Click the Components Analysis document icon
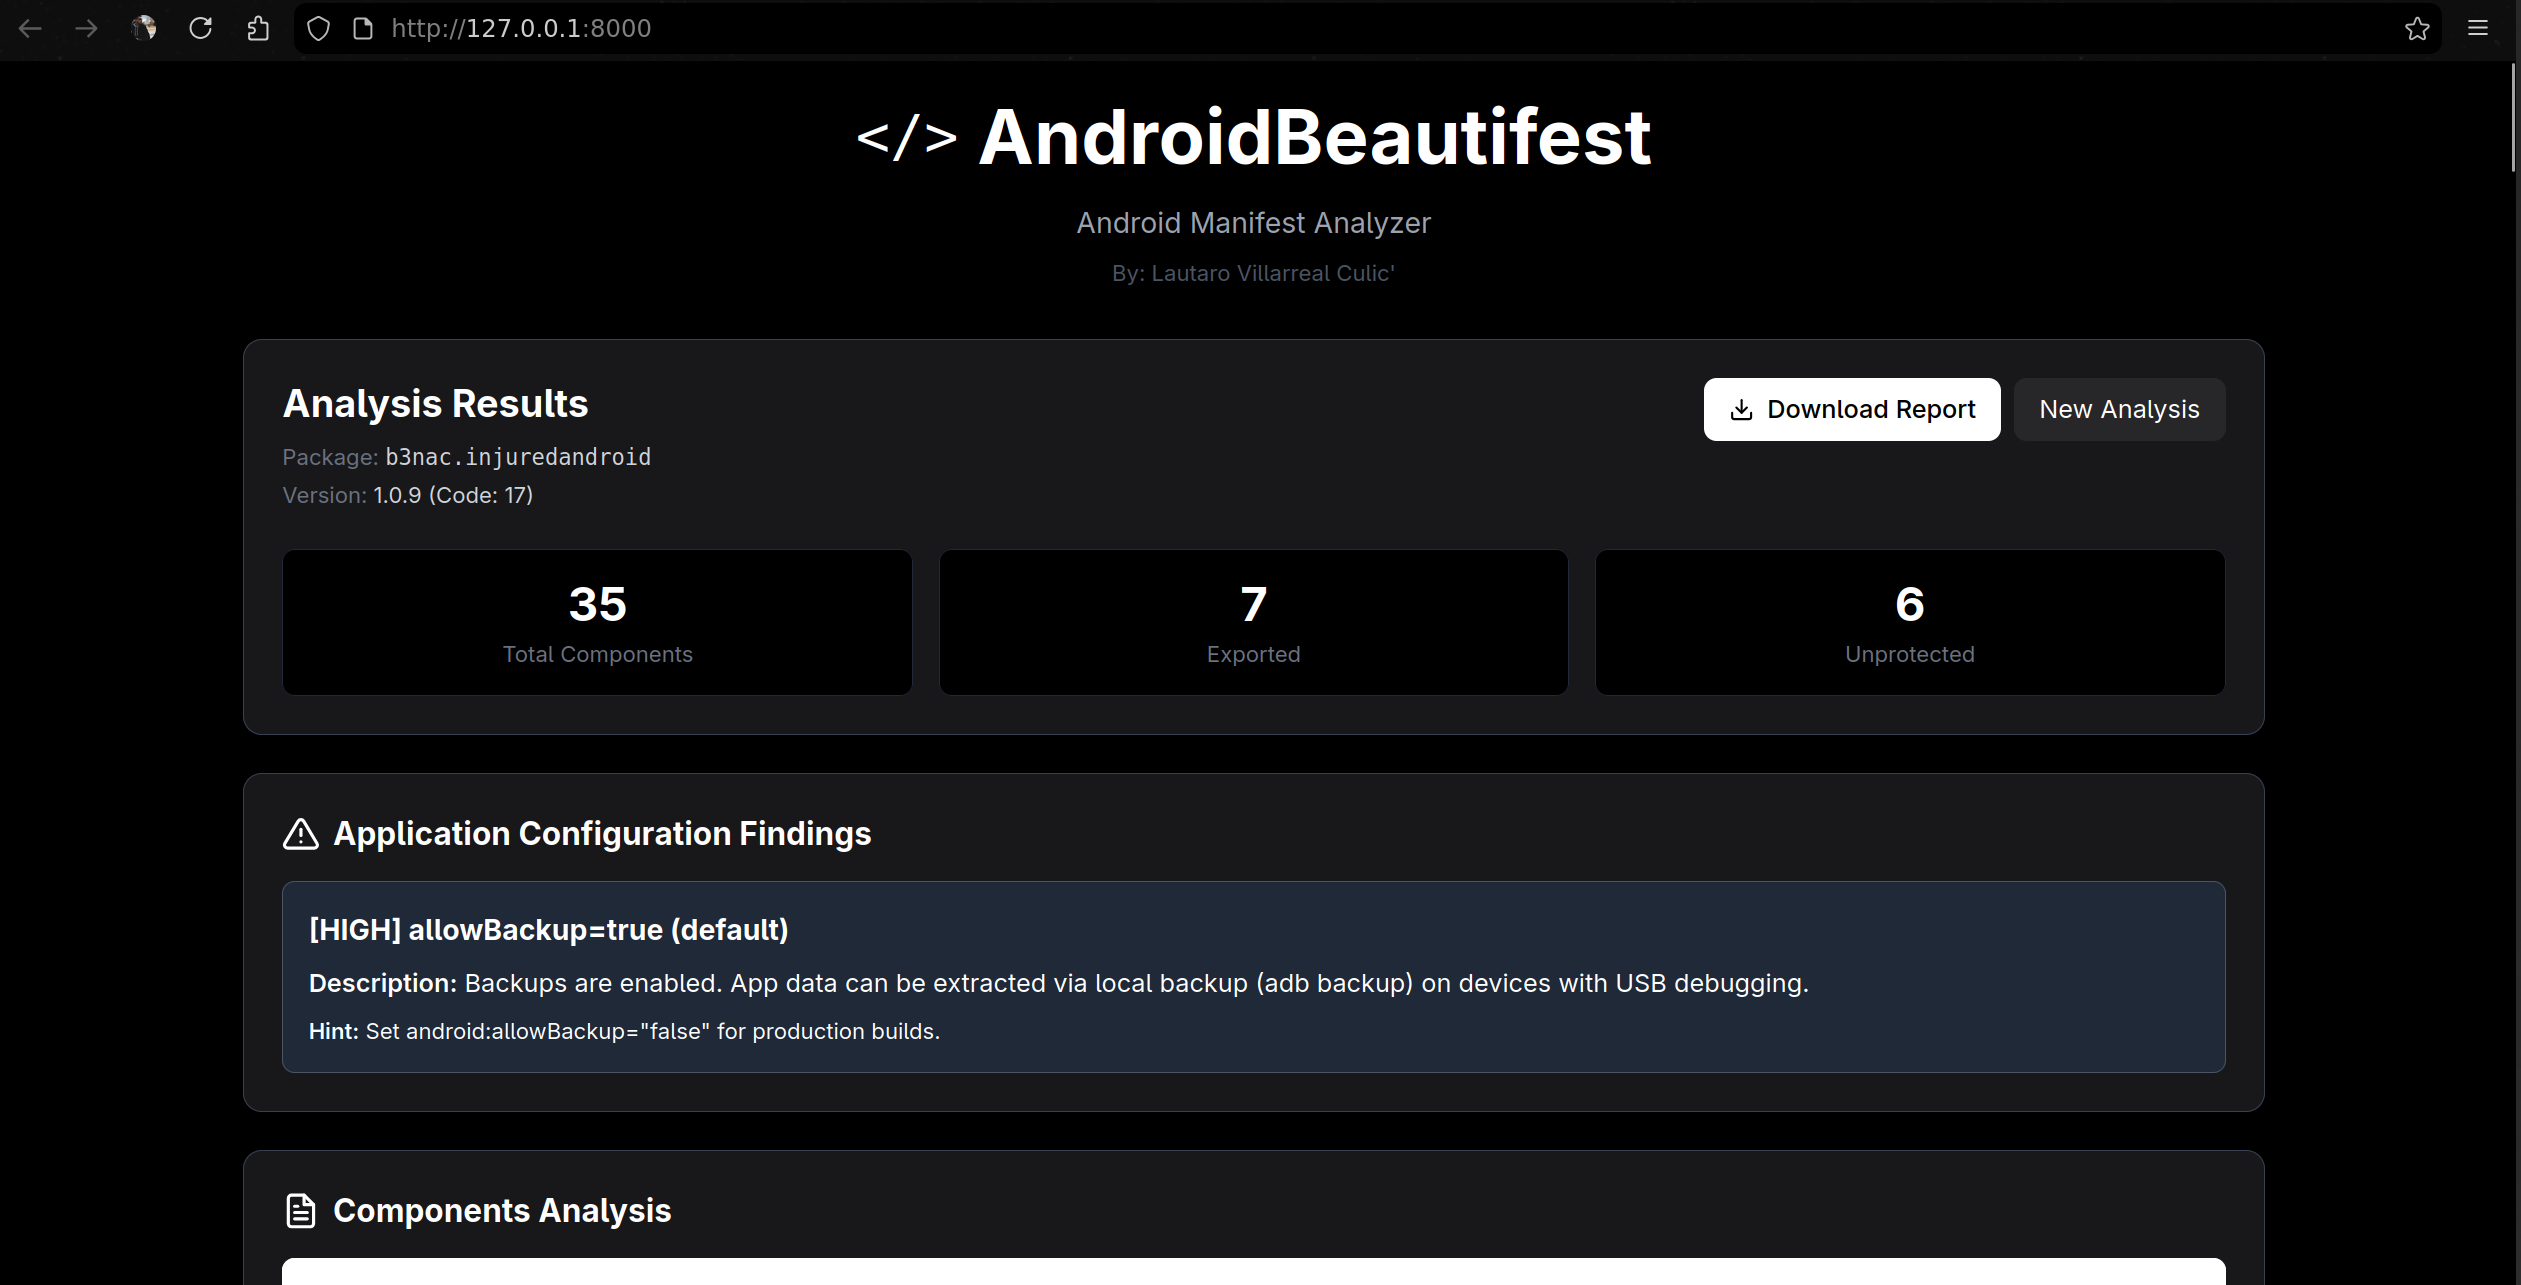This screenshot has width=2521, height=1285. 301,1211
